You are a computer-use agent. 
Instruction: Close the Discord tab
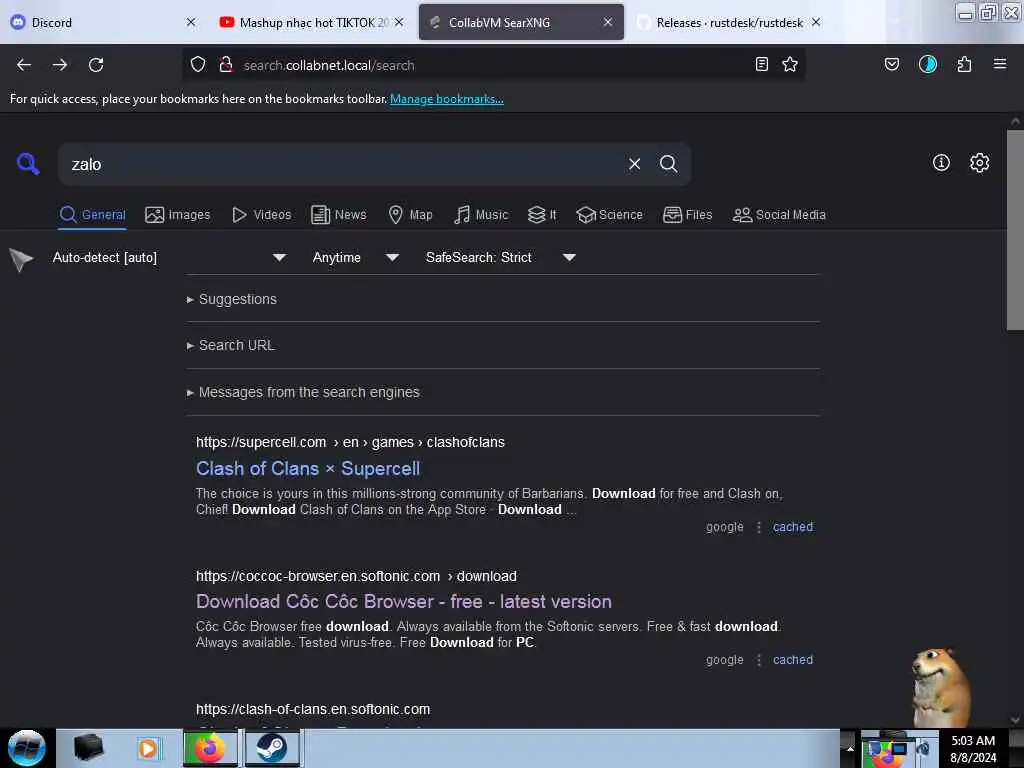pos(191,22)
